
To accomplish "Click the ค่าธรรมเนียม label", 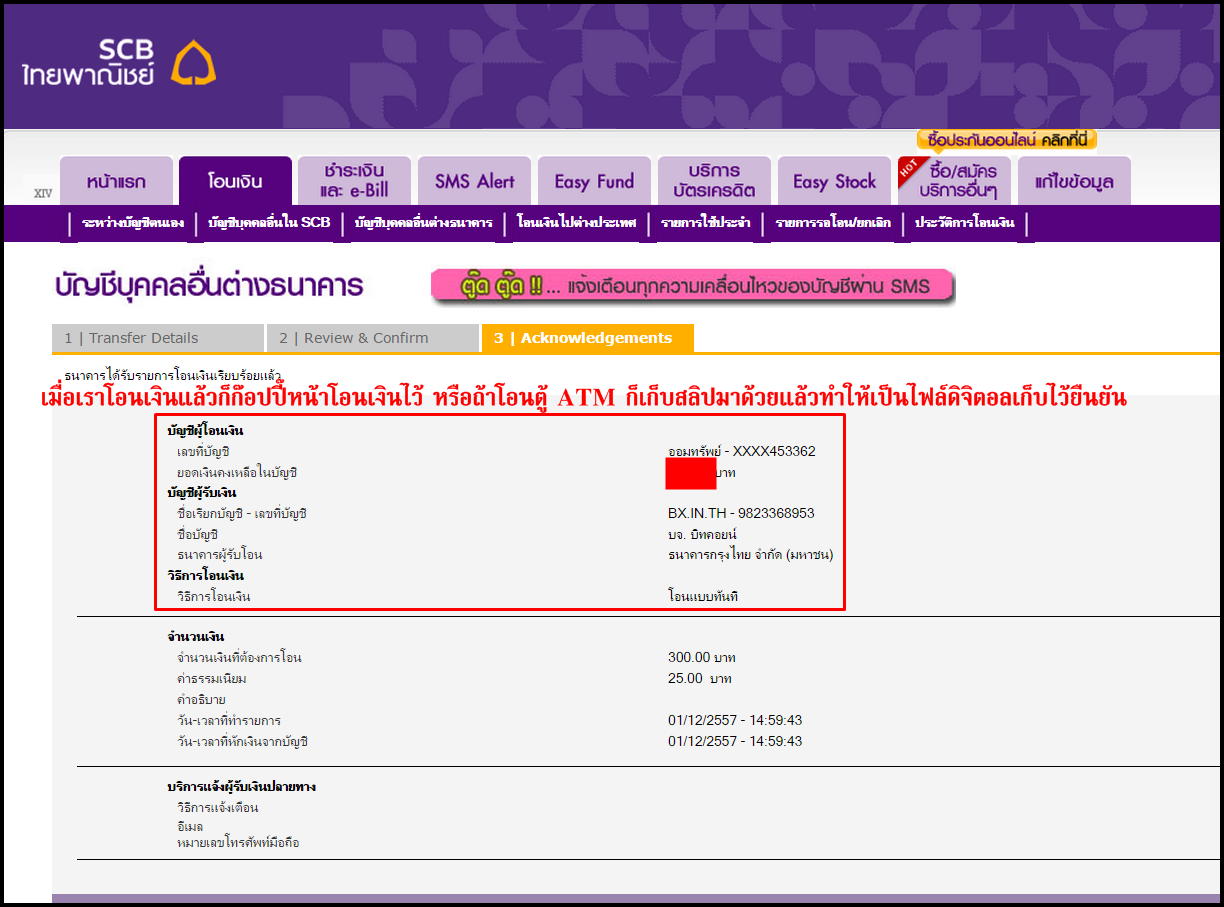I will [211, 679].
